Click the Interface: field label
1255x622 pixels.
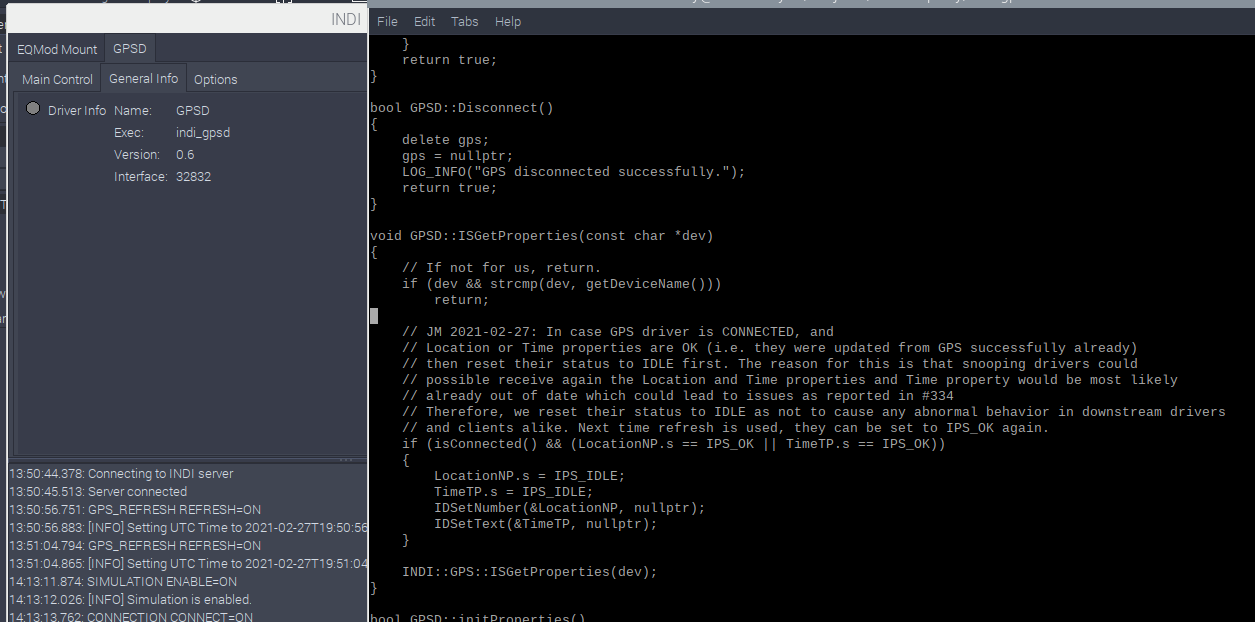point(140,177)
